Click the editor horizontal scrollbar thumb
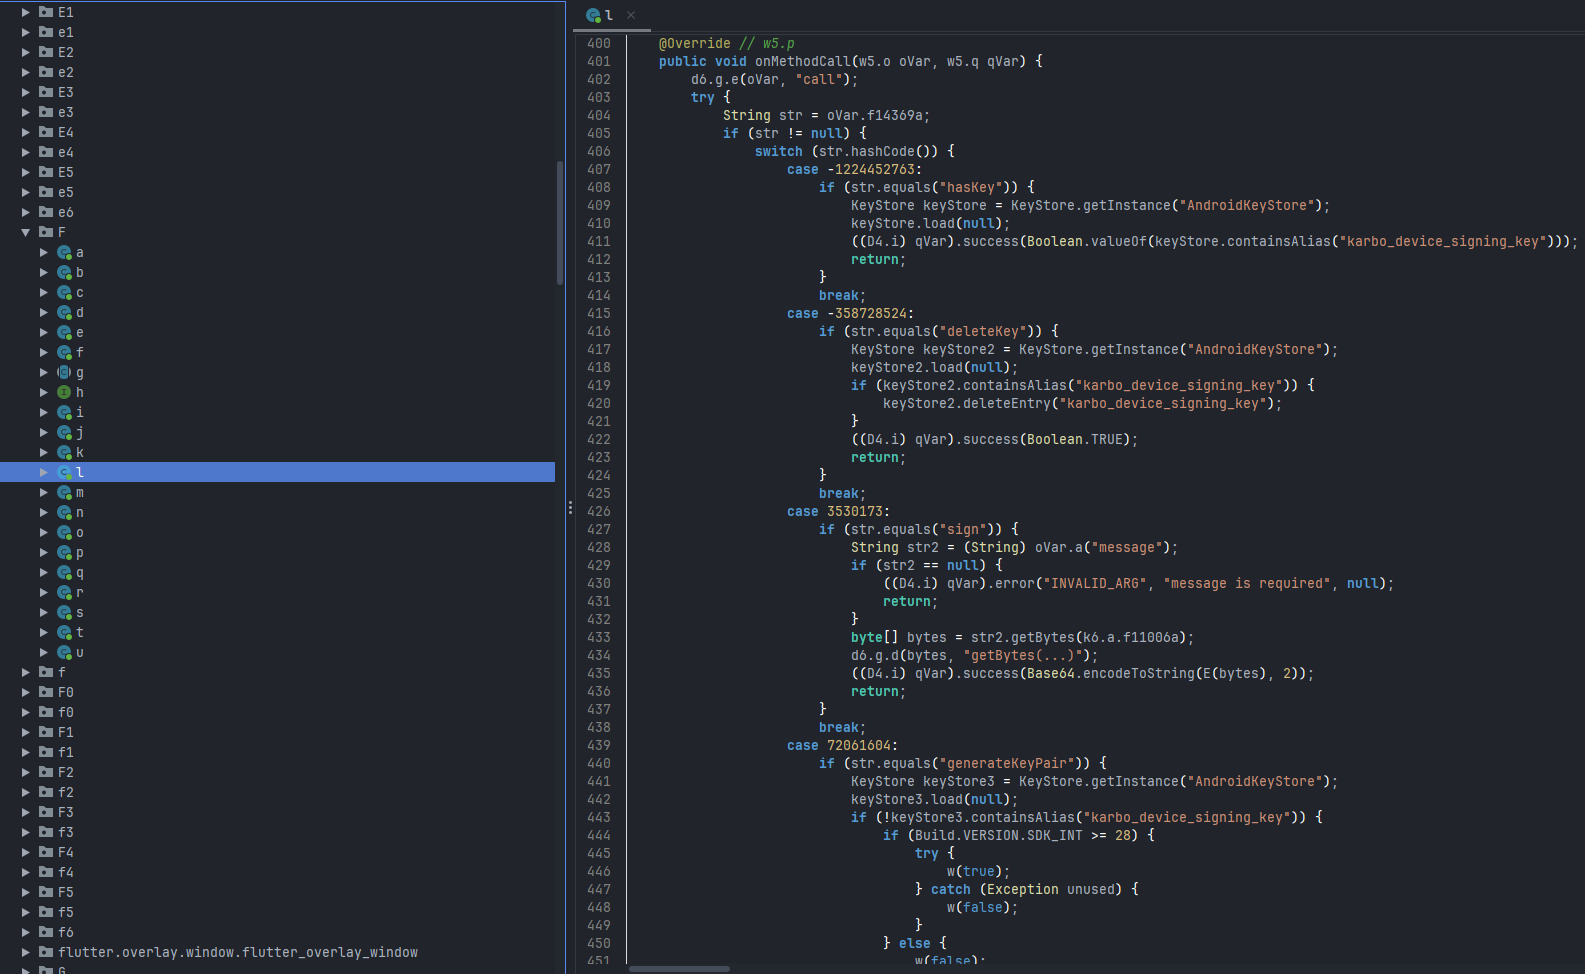Viewport: 1585px width, 974px height. (679, 968)
